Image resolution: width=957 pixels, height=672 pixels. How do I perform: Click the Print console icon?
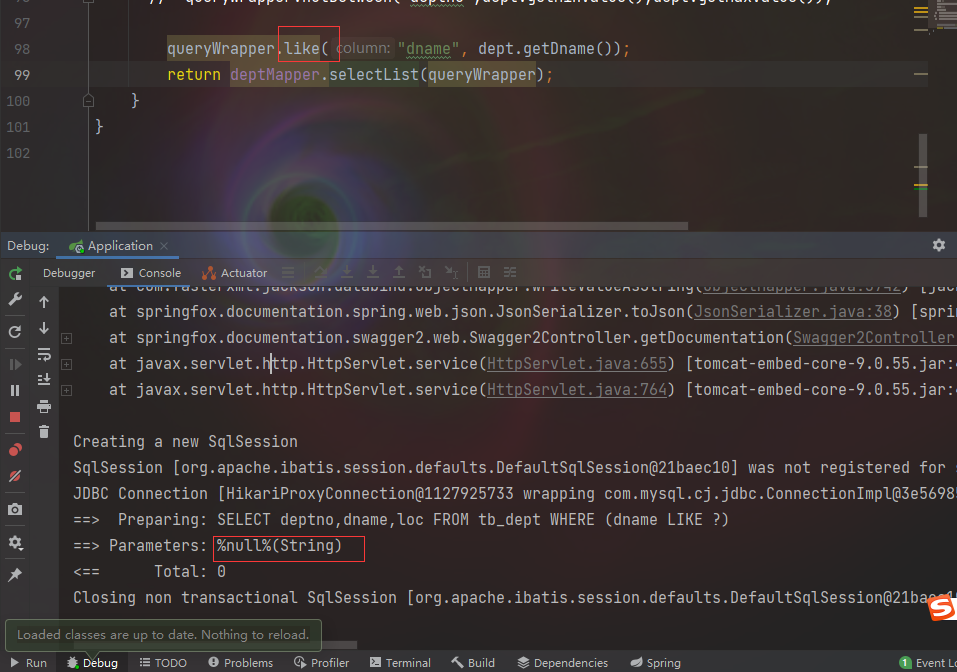click(44, 406)
